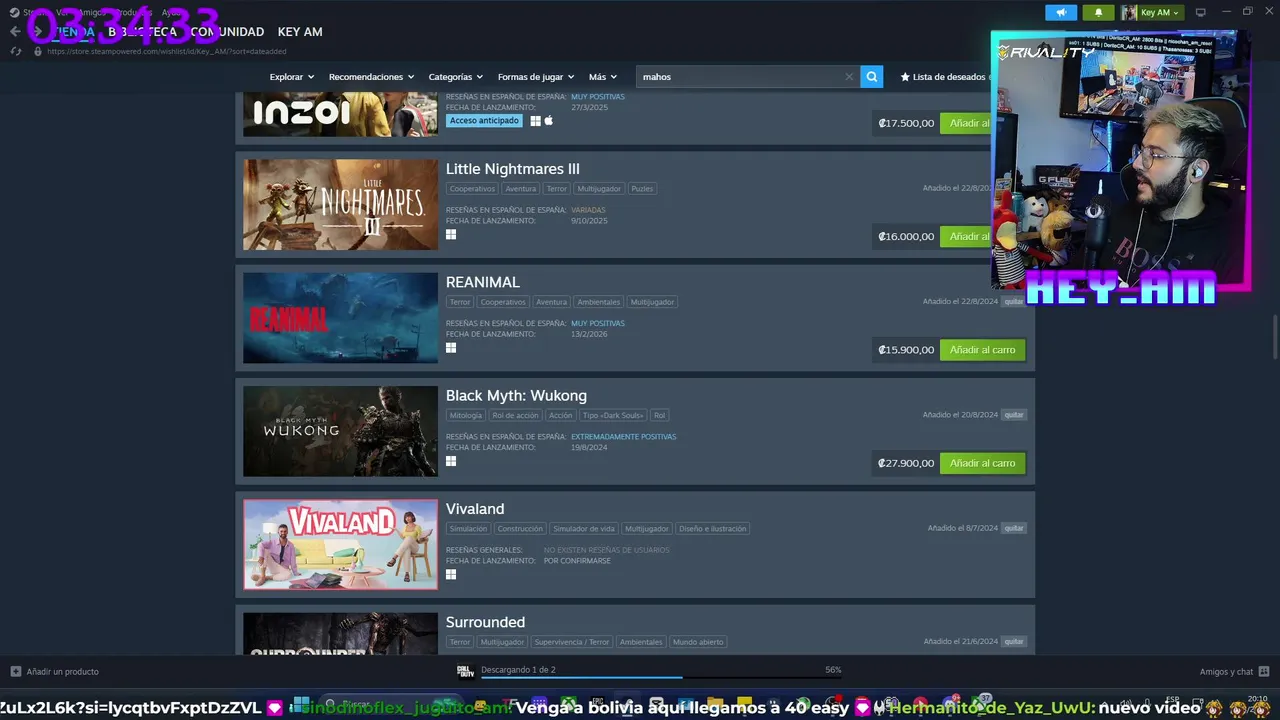This screenshot has height=720, width=1280.
Task: Click the Windows platform icon for inZOI
Action: coord(535,120)
